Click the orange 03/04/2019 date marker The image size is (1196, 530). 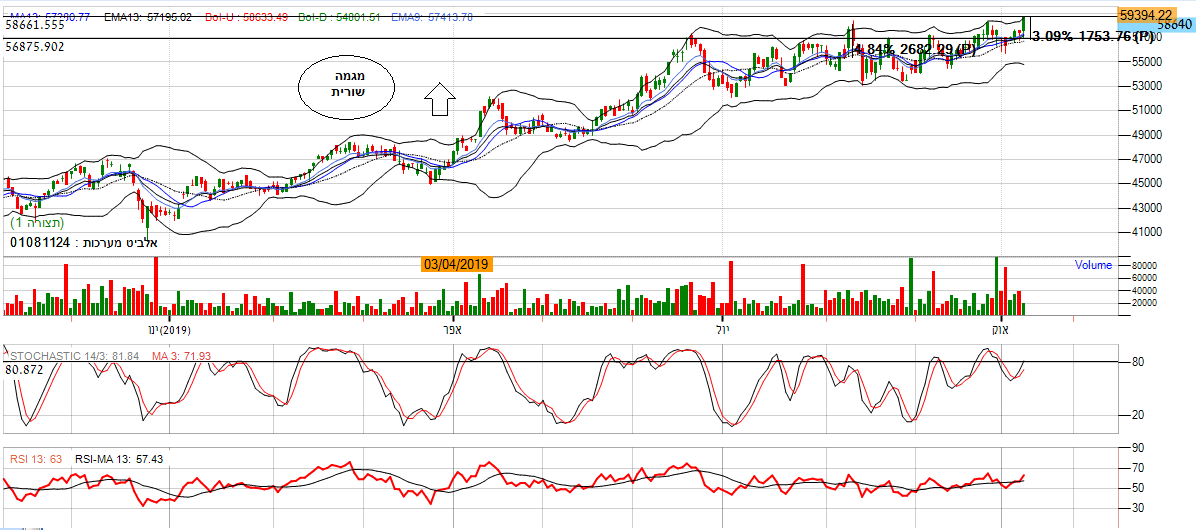(457, 265)
